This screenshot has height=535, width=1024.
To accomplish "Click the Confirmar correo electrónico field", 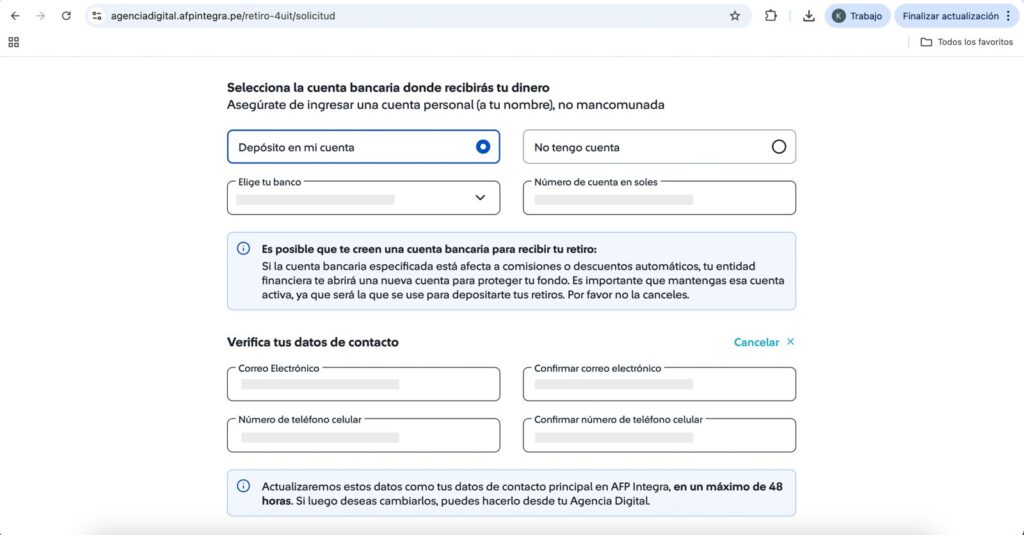I will (x=659, y=384).
